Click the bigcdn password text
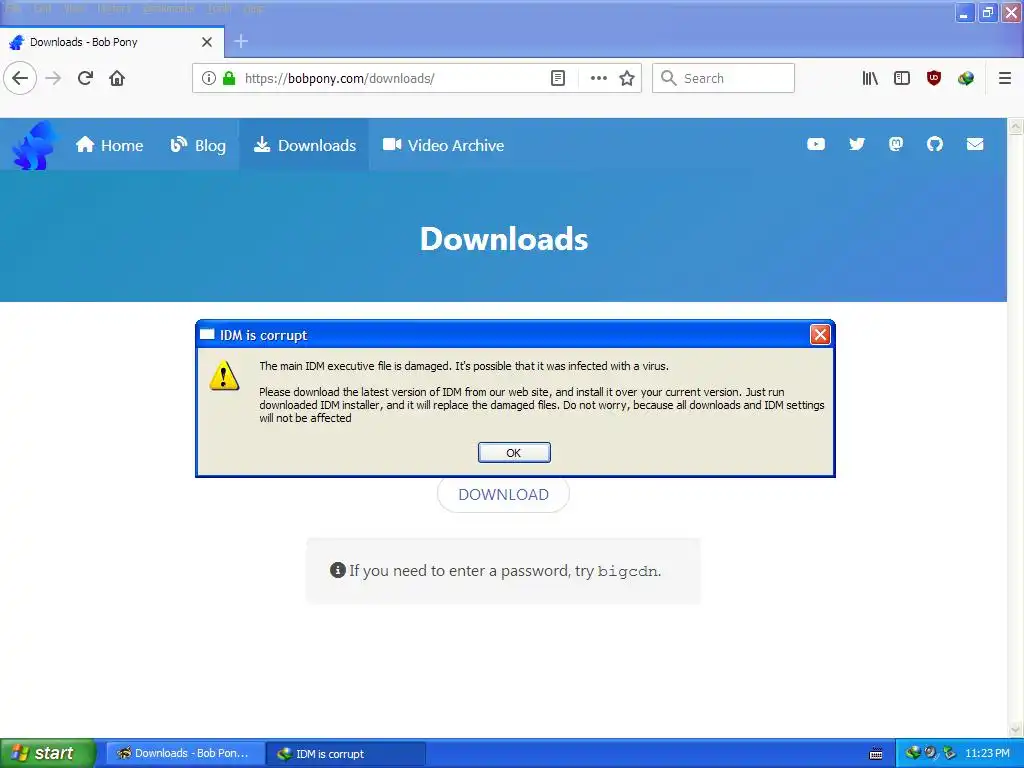1024x768 pixels. 628,571
